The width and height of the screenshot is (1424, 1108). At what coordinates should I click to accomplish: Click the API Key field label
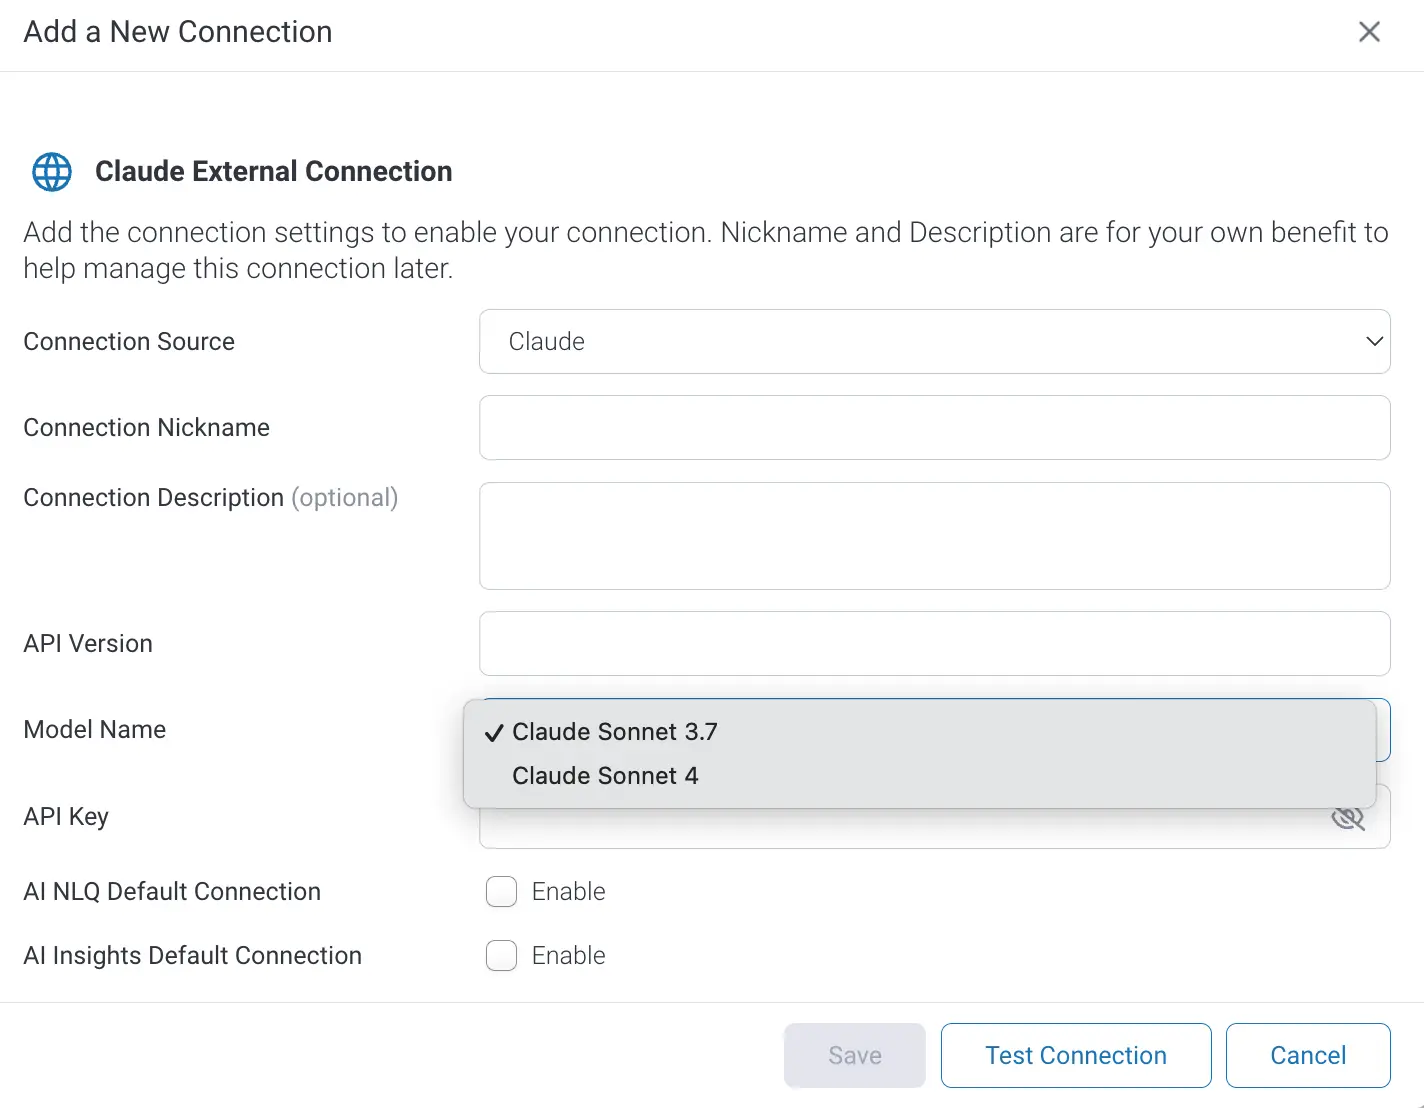[66, 817]
